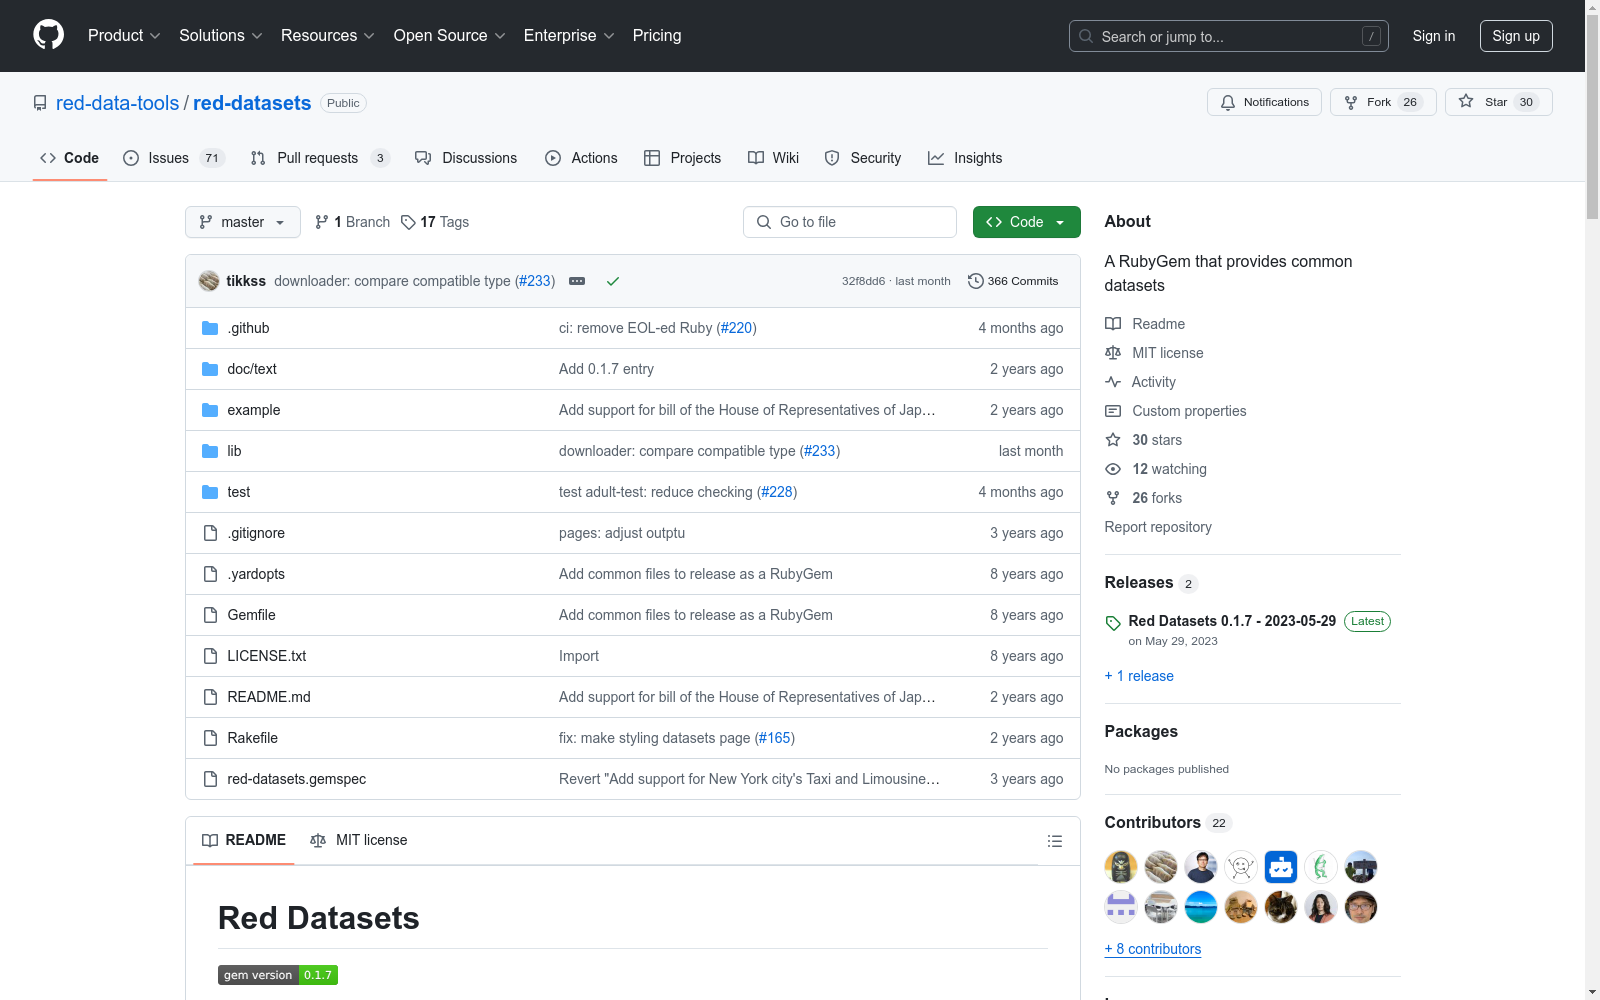This screenshot has width=1600, height=1000.
Task: Open the LICENSE.txt file
Action: click(x=267, y=656)
